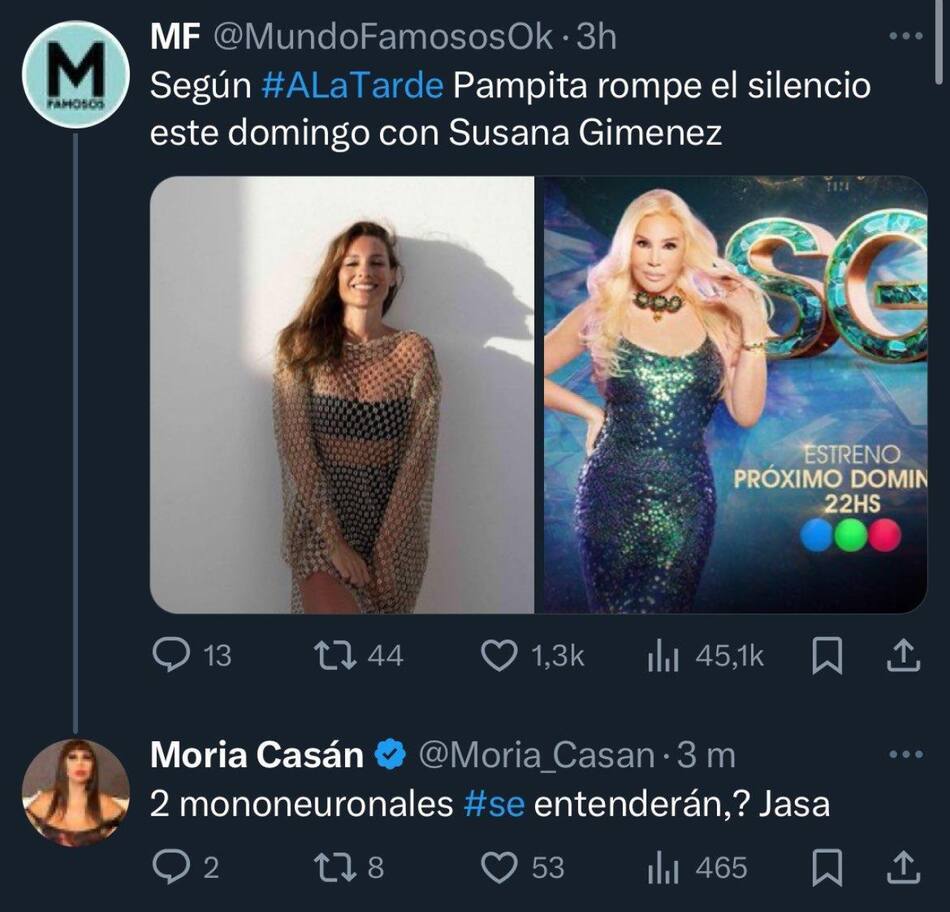This screenshot has width=950, height=912.
Task: Open more options on Moria Casán's reply
Action: pyautogui.click(x=905, y=754)
